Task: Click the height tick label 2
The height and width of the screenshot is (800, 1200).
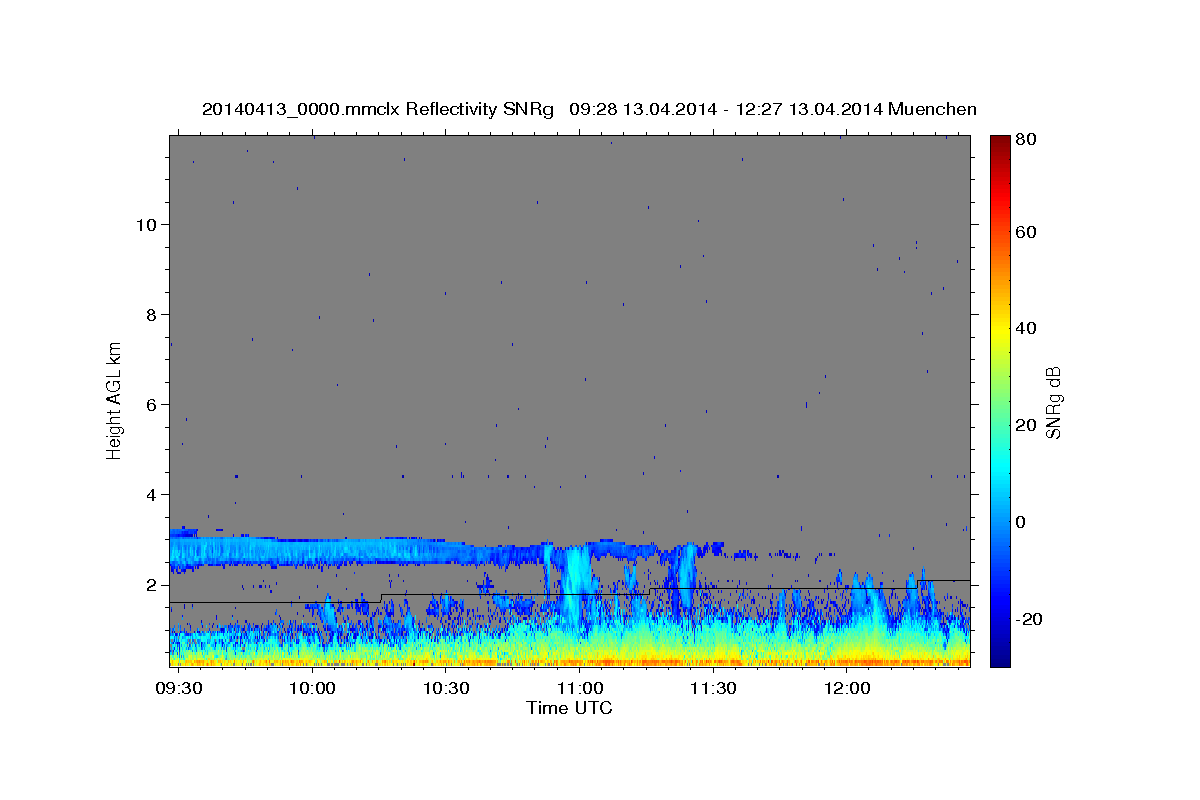Action: pyautogui.click(x=152, y=584)
